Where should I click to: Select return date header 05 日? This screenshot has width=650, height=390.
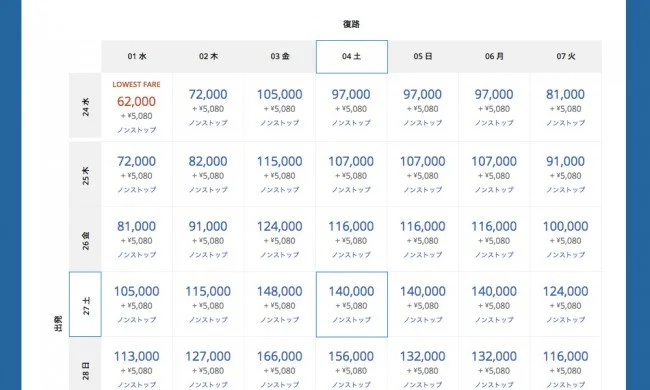(x=423, y=56)
